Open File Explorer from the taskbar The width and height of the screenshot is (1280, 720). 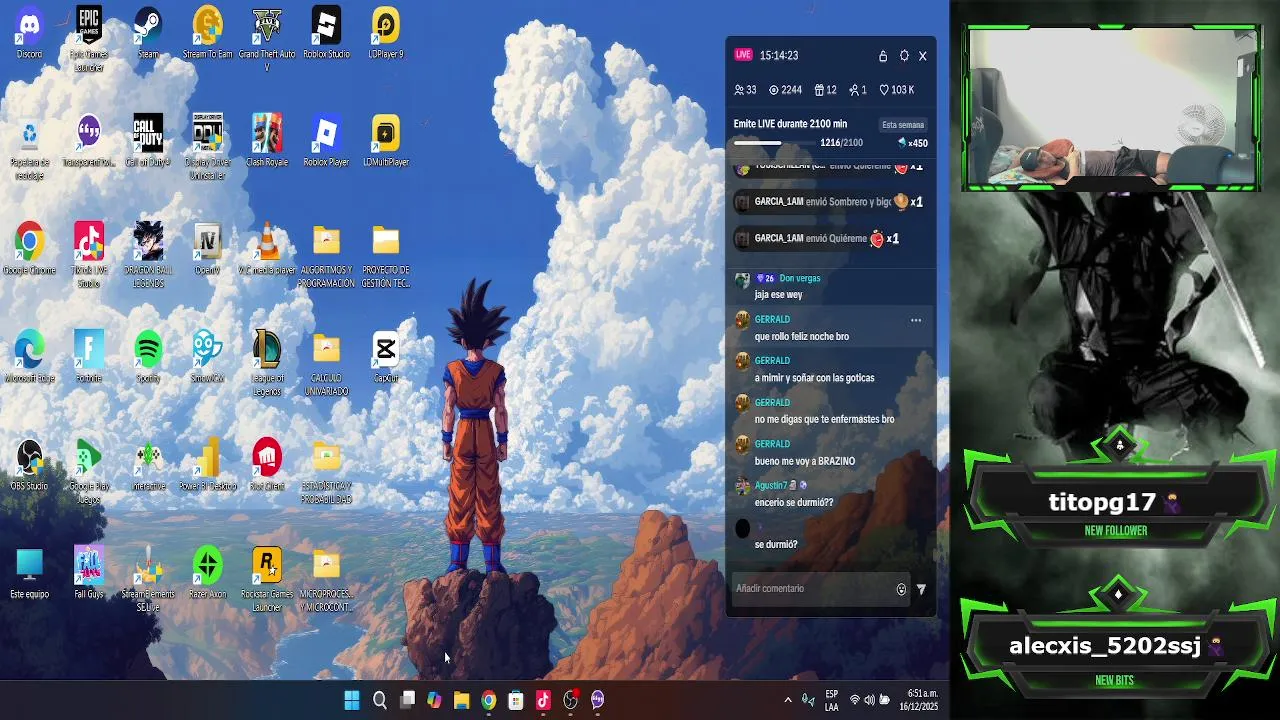coord(461,700)
